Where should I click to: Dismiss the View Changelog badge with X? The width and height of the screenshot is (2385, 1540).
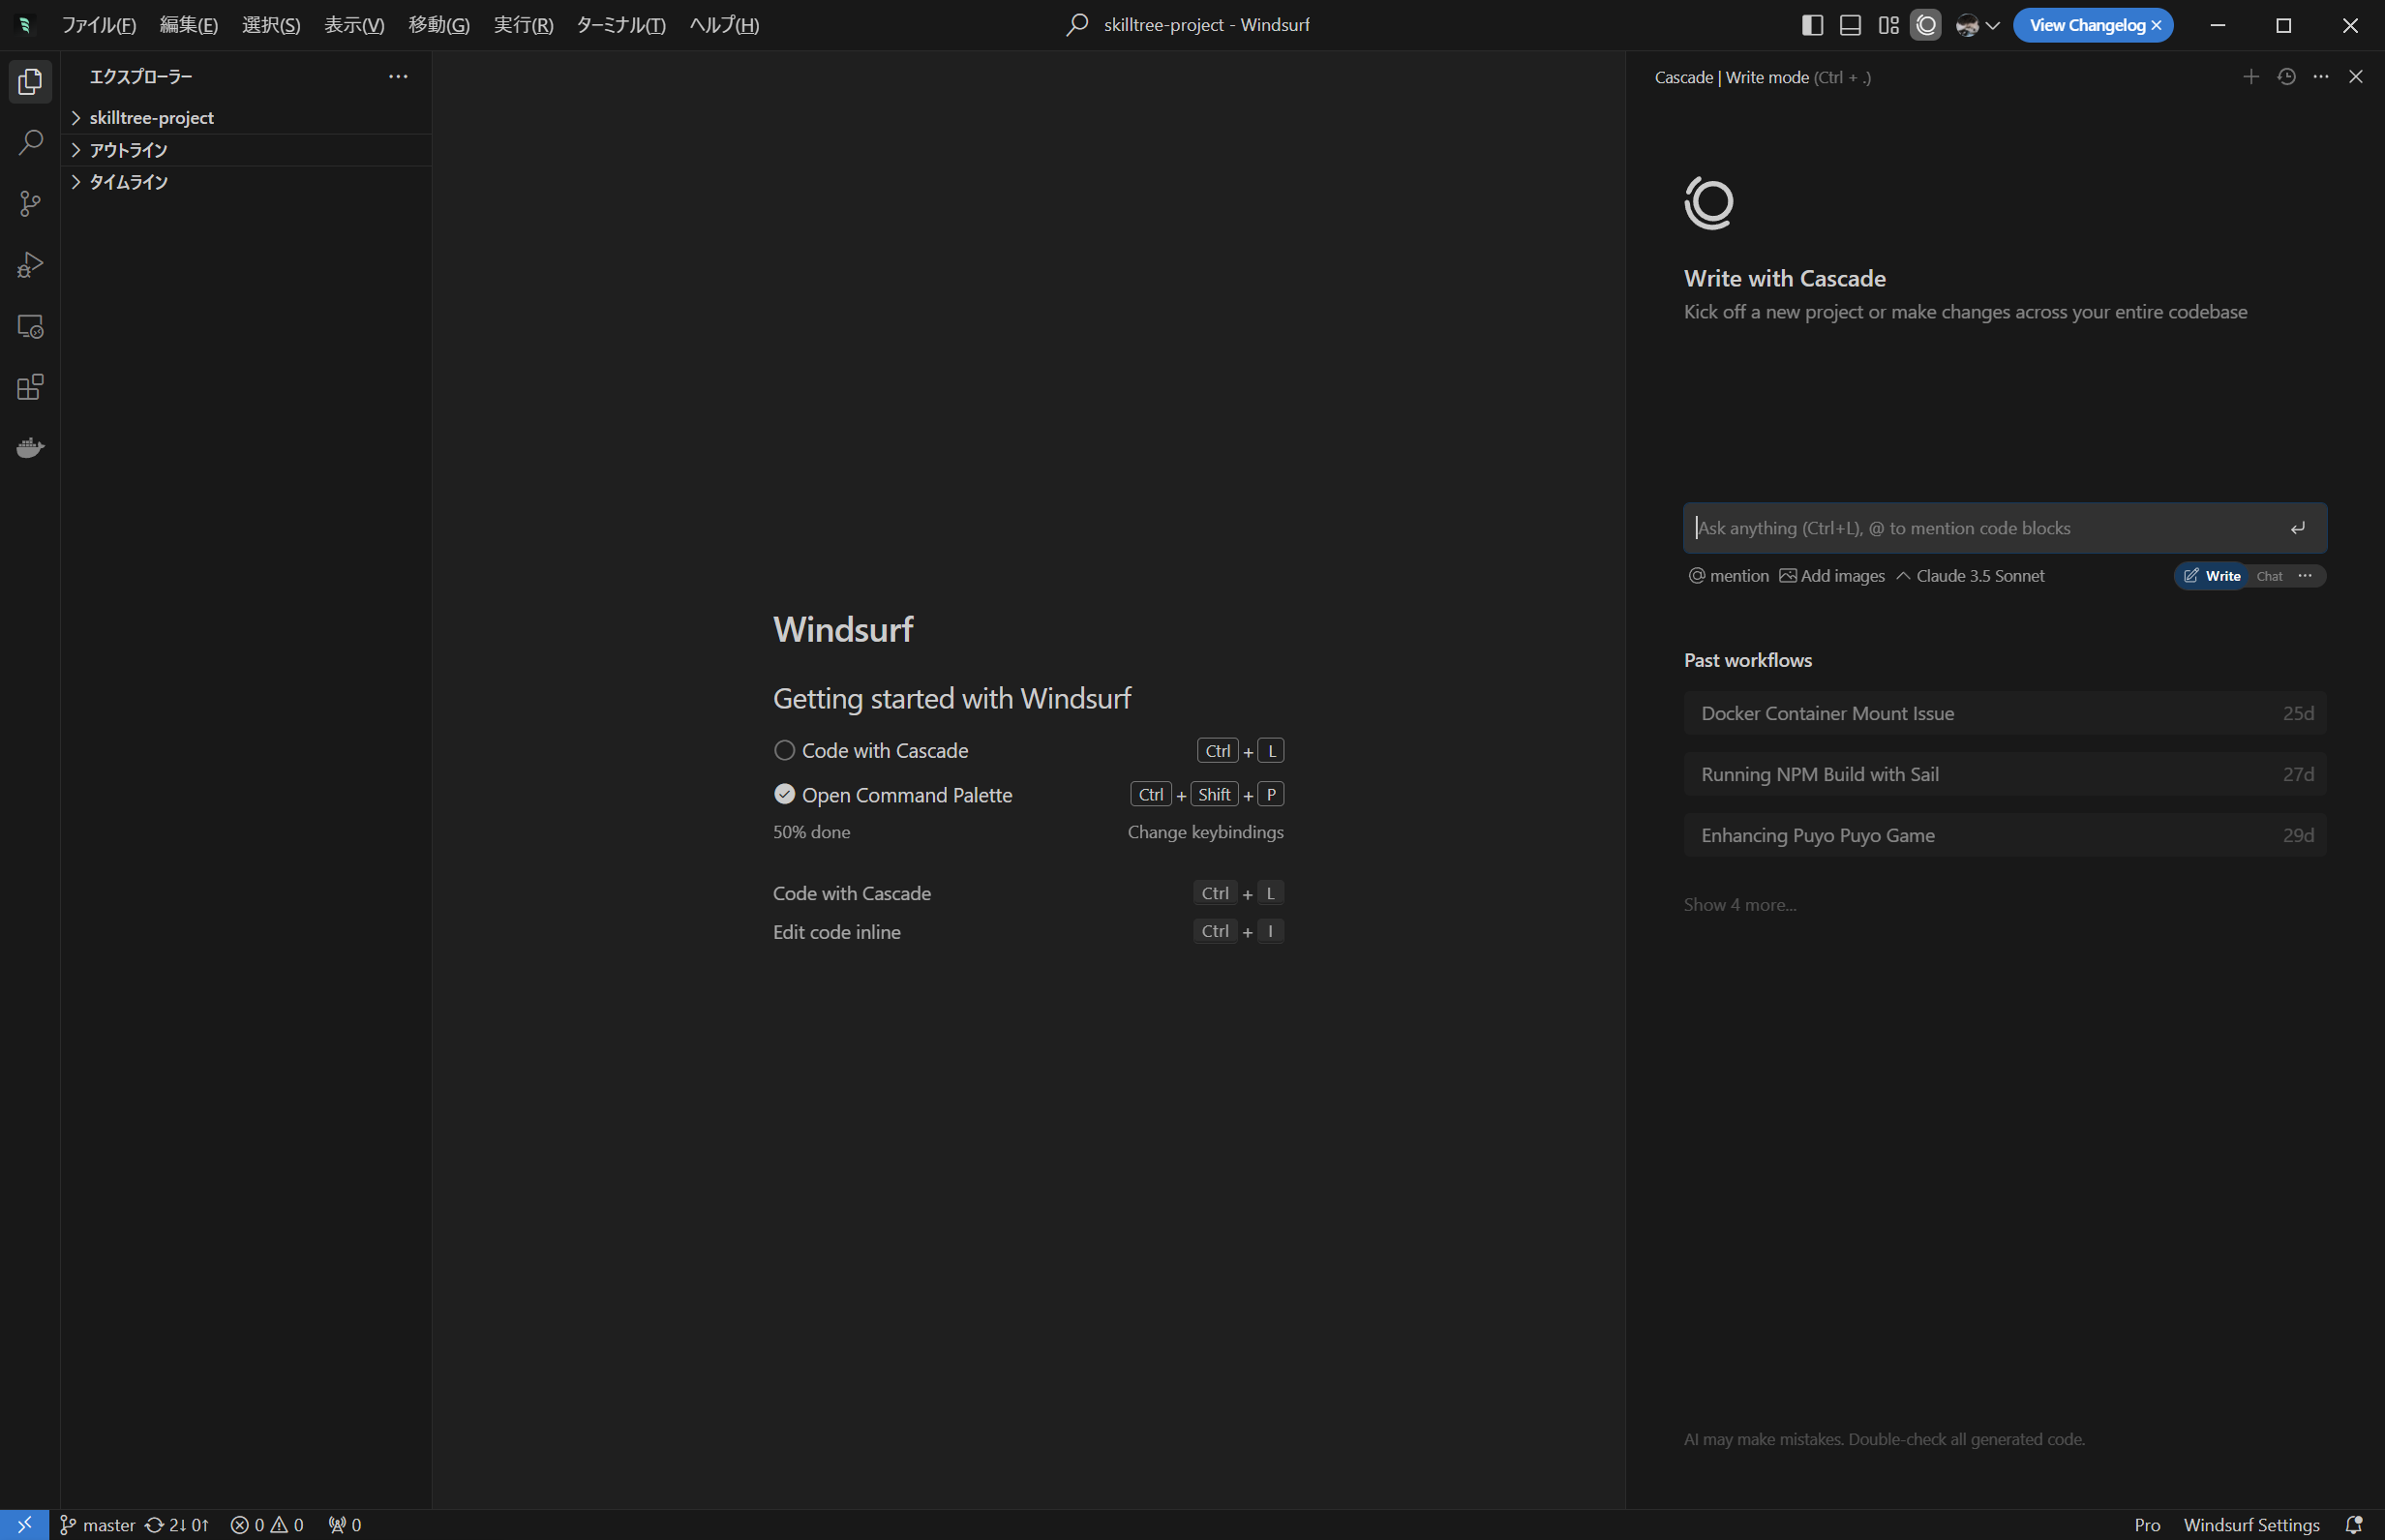tap(2157, 25)
